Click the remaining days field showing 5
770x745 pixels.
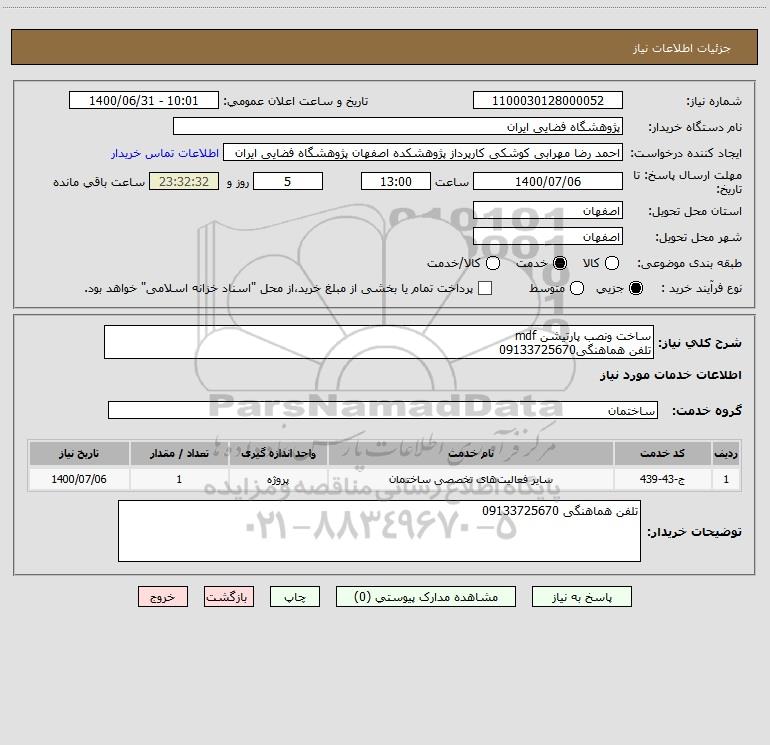click(288, 181)
